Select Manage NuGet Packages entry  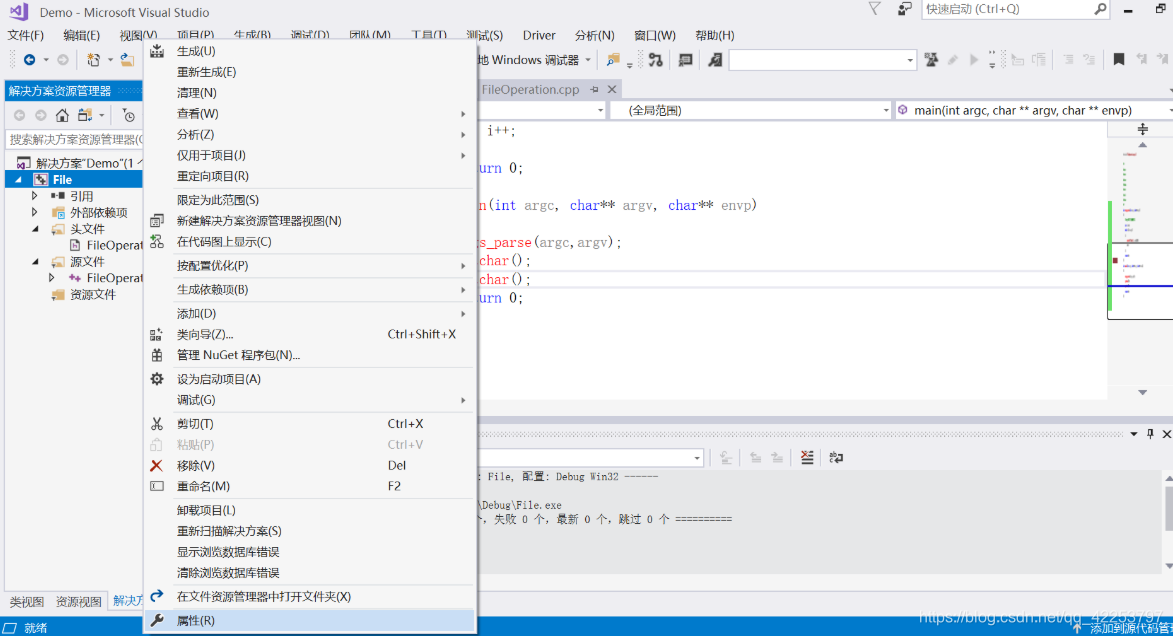click(310, 355)
